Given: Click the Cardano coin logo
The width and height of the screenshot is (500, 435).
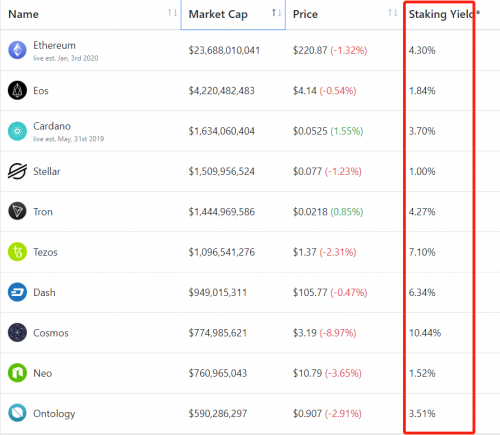Looking at the screenshot, I should click(x=17, y=131).
